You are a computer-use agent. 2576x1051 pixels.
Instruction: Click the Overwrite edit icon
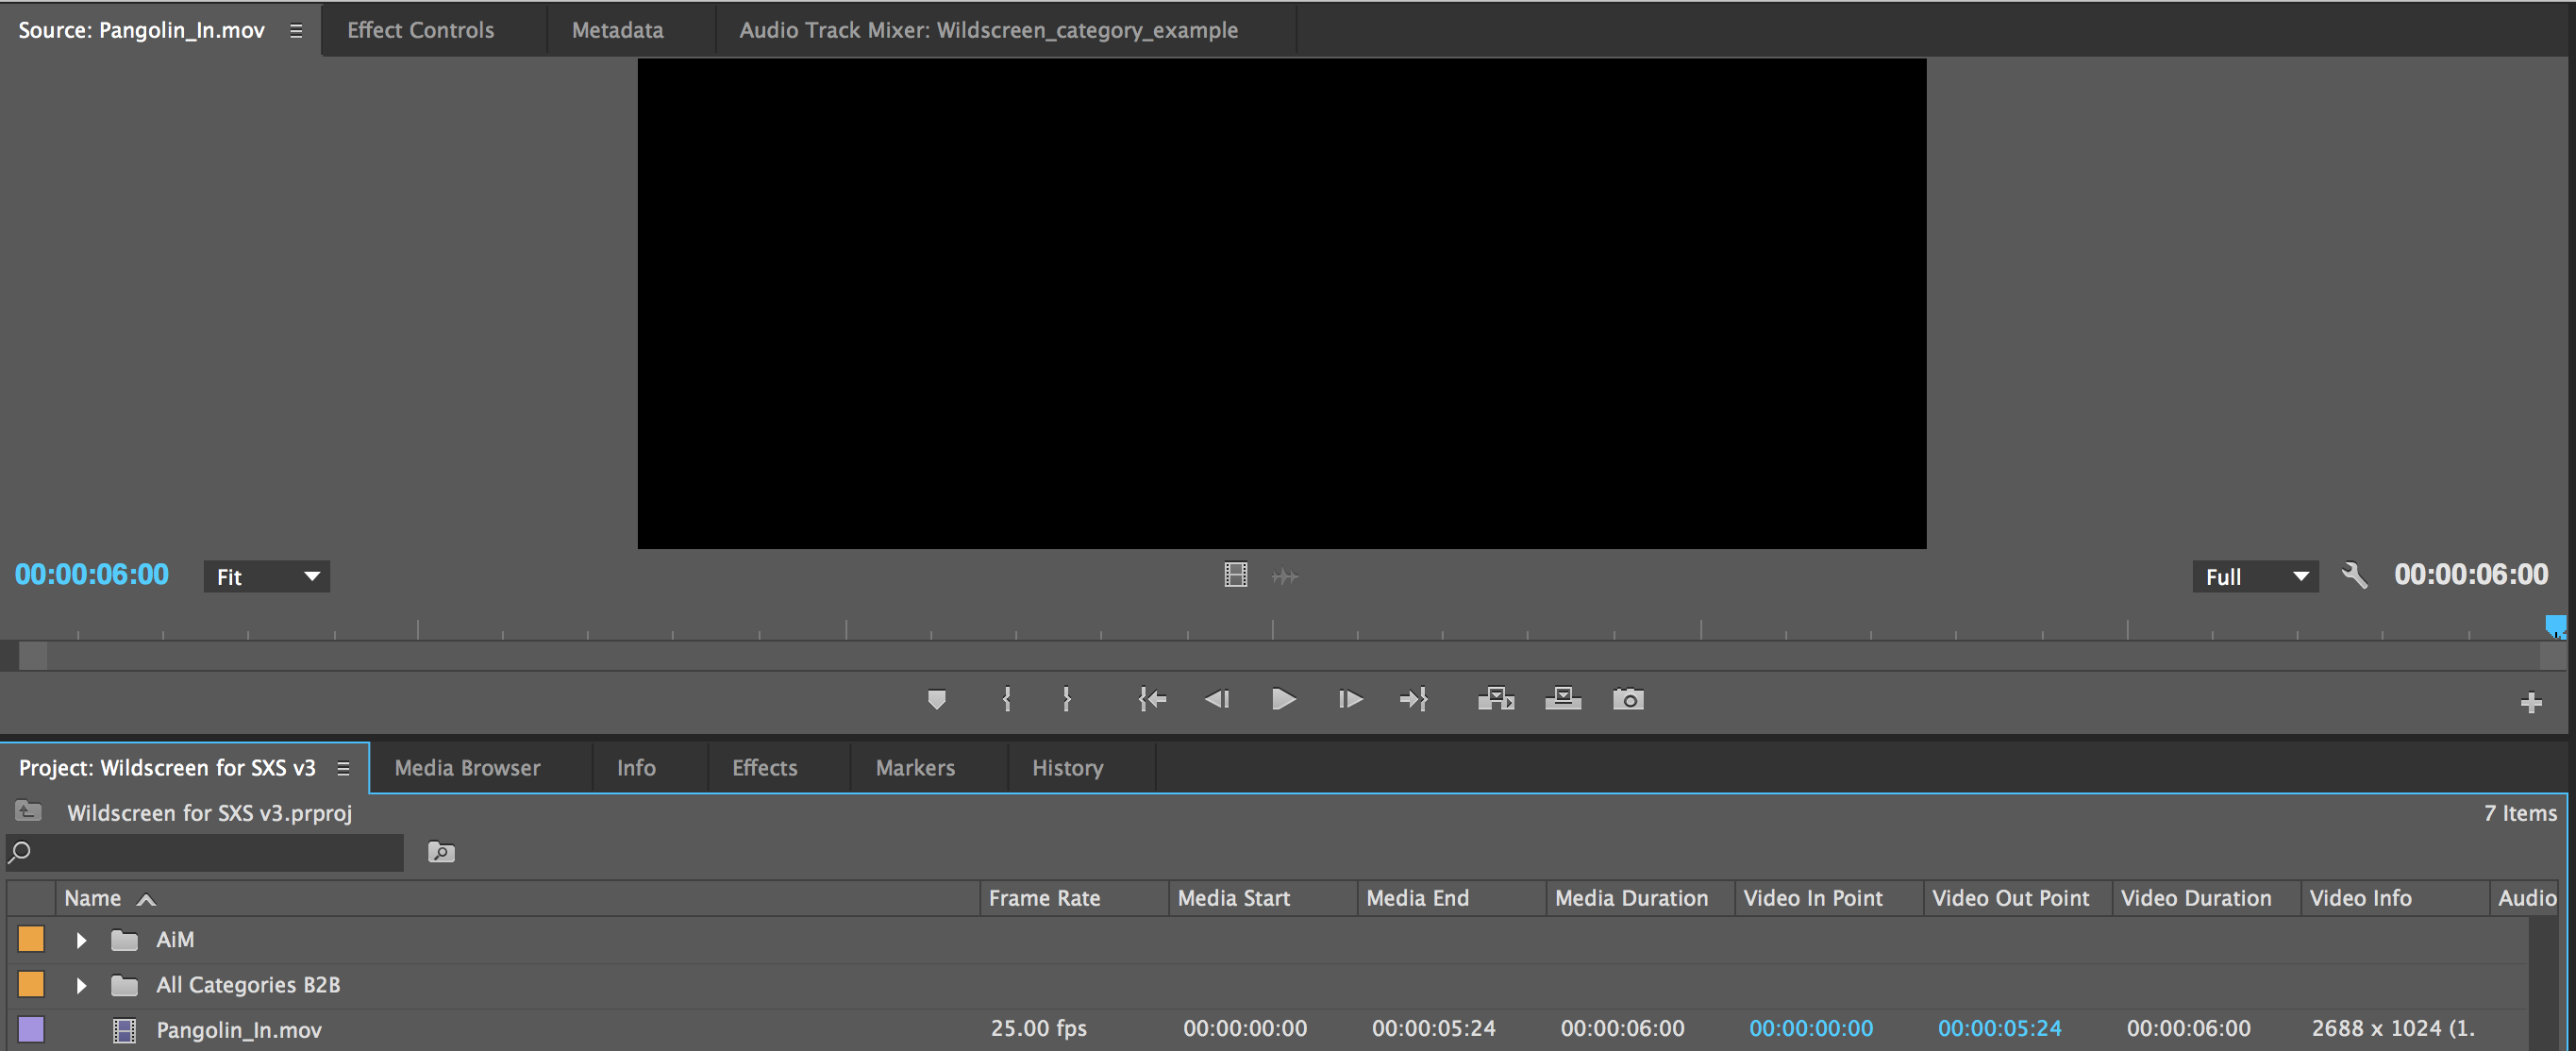[x=1563, y=699]
